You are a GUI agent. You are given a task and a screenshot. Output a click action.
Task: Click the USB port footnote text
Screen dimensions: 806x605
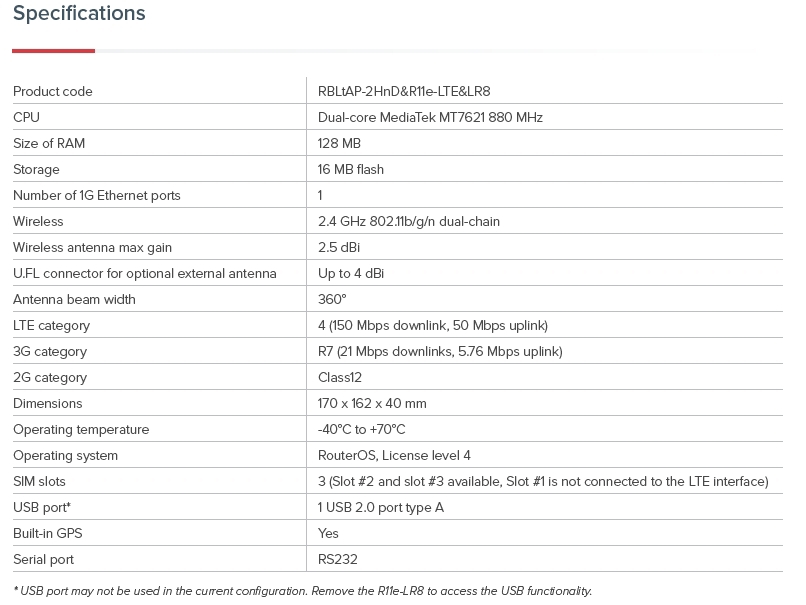[x=303, y=591]
